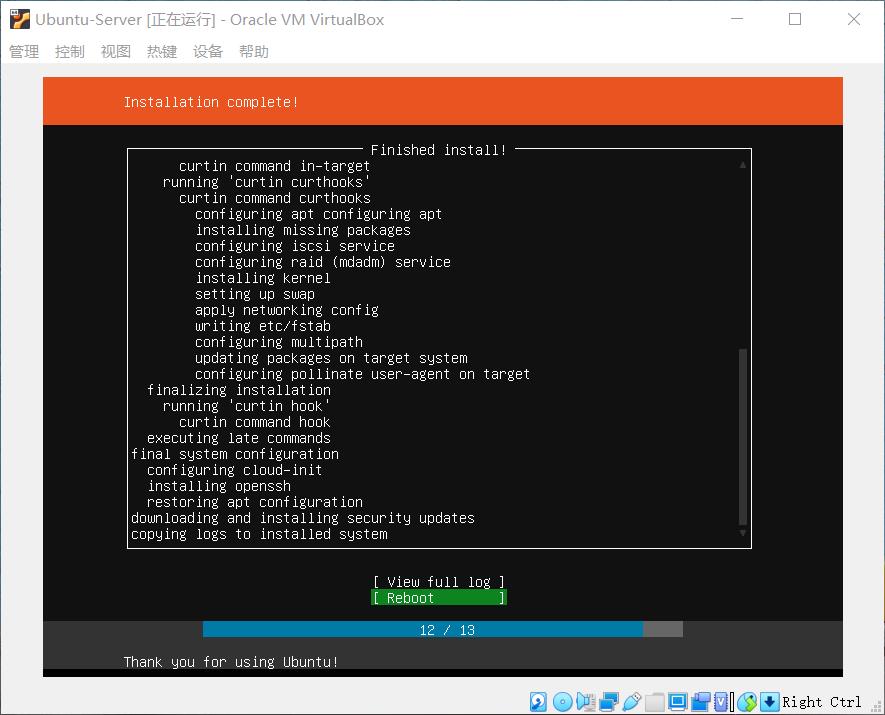Select the Reboot option
This screenshot has width=885, height=715.
(438, 597)
